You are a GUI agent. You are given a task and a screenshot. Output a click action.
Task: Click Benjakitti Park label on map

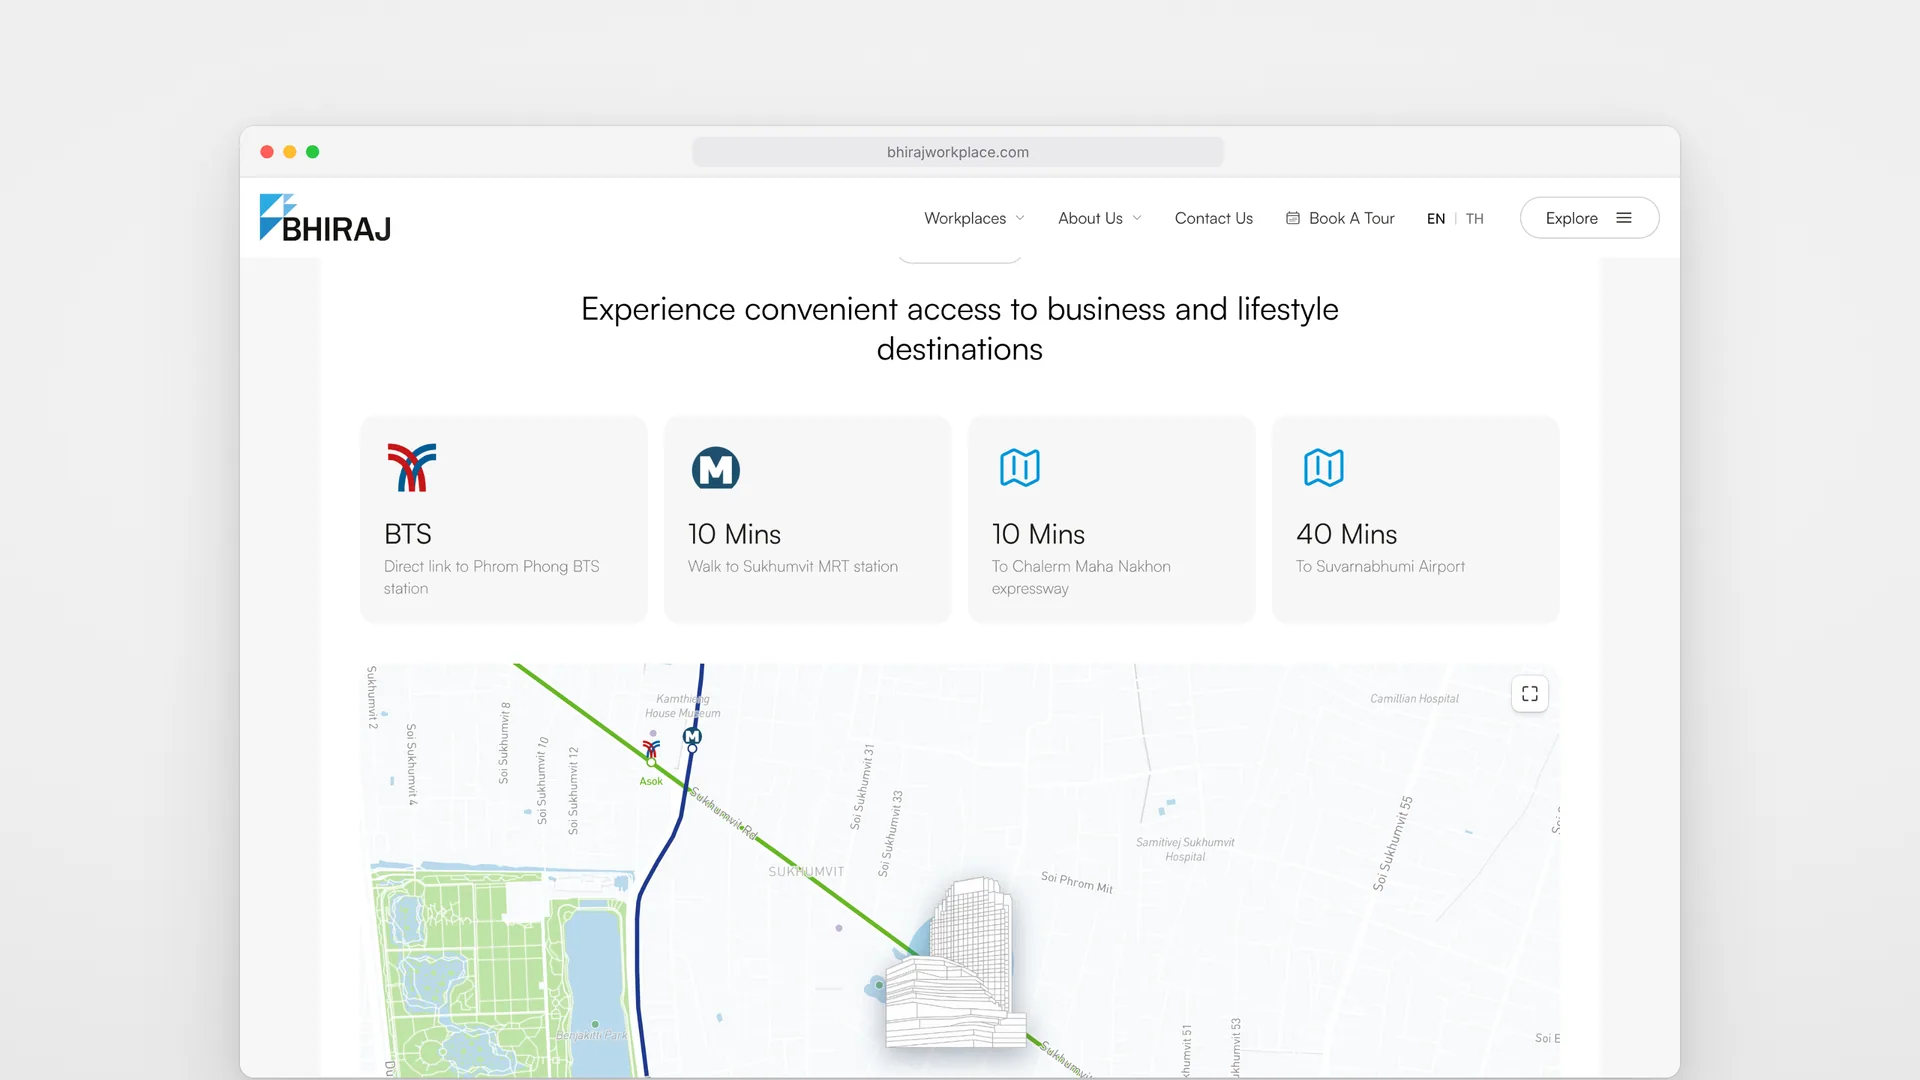[592, 1035]
